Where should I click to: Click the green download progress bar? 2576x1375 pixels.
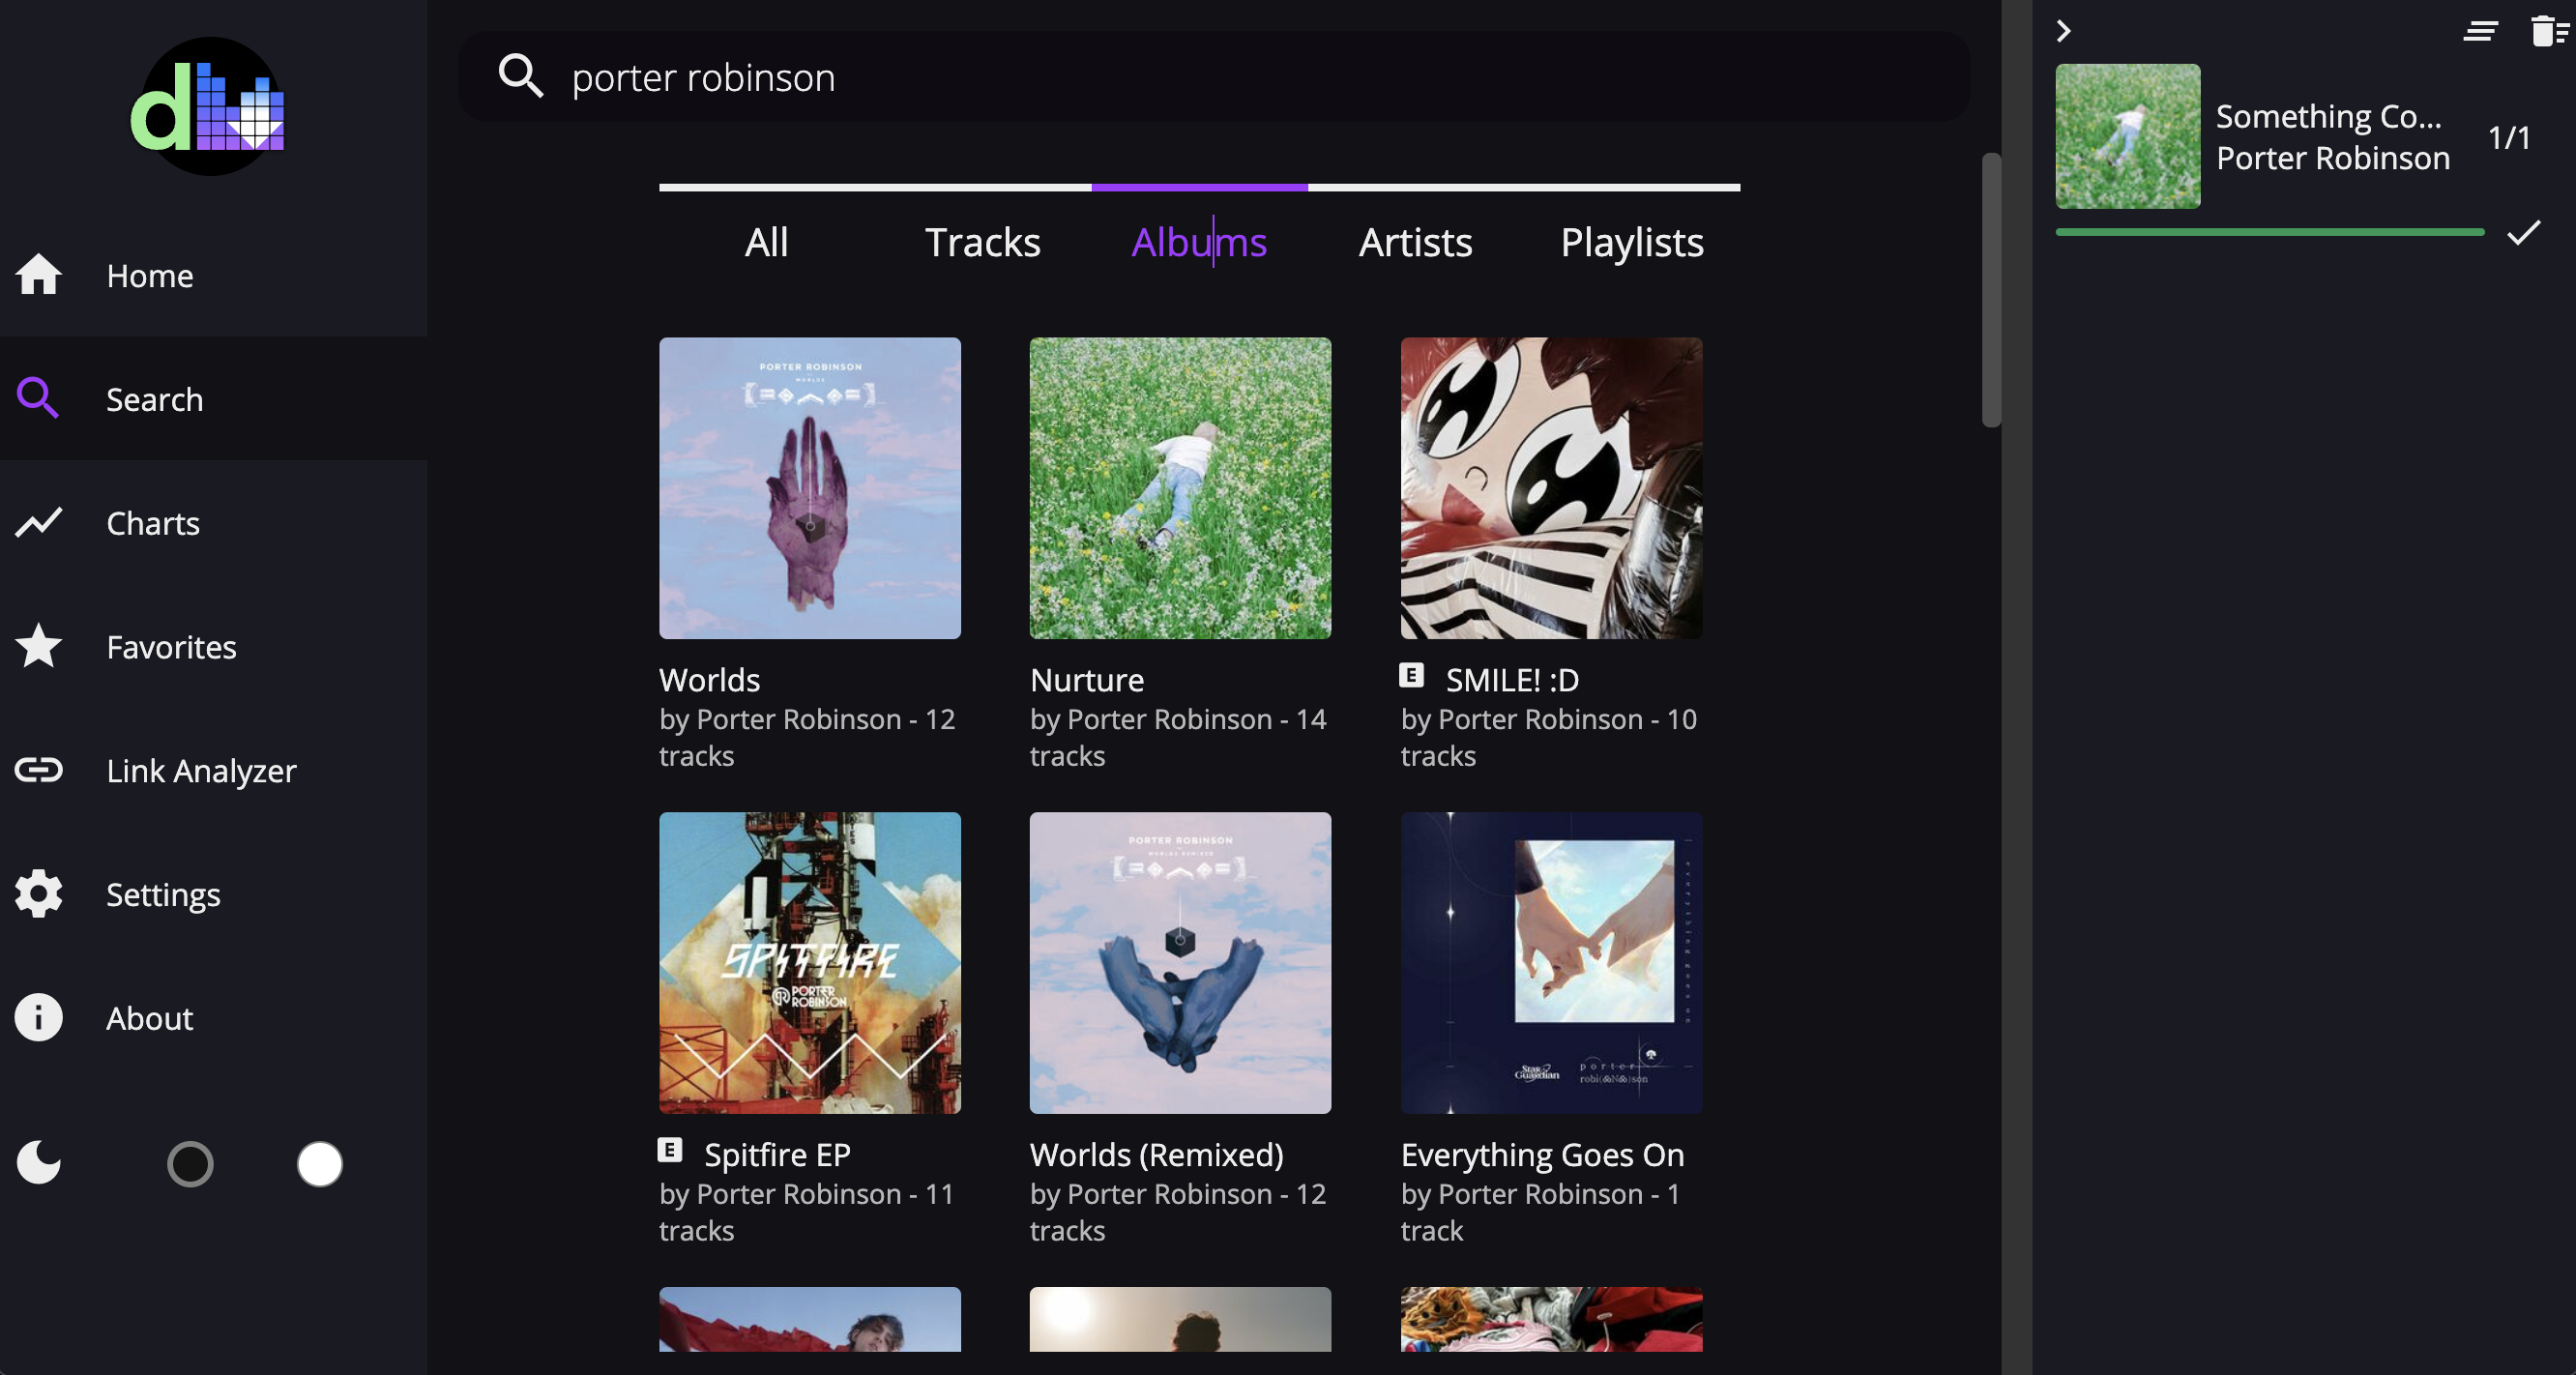[2269, 232]
